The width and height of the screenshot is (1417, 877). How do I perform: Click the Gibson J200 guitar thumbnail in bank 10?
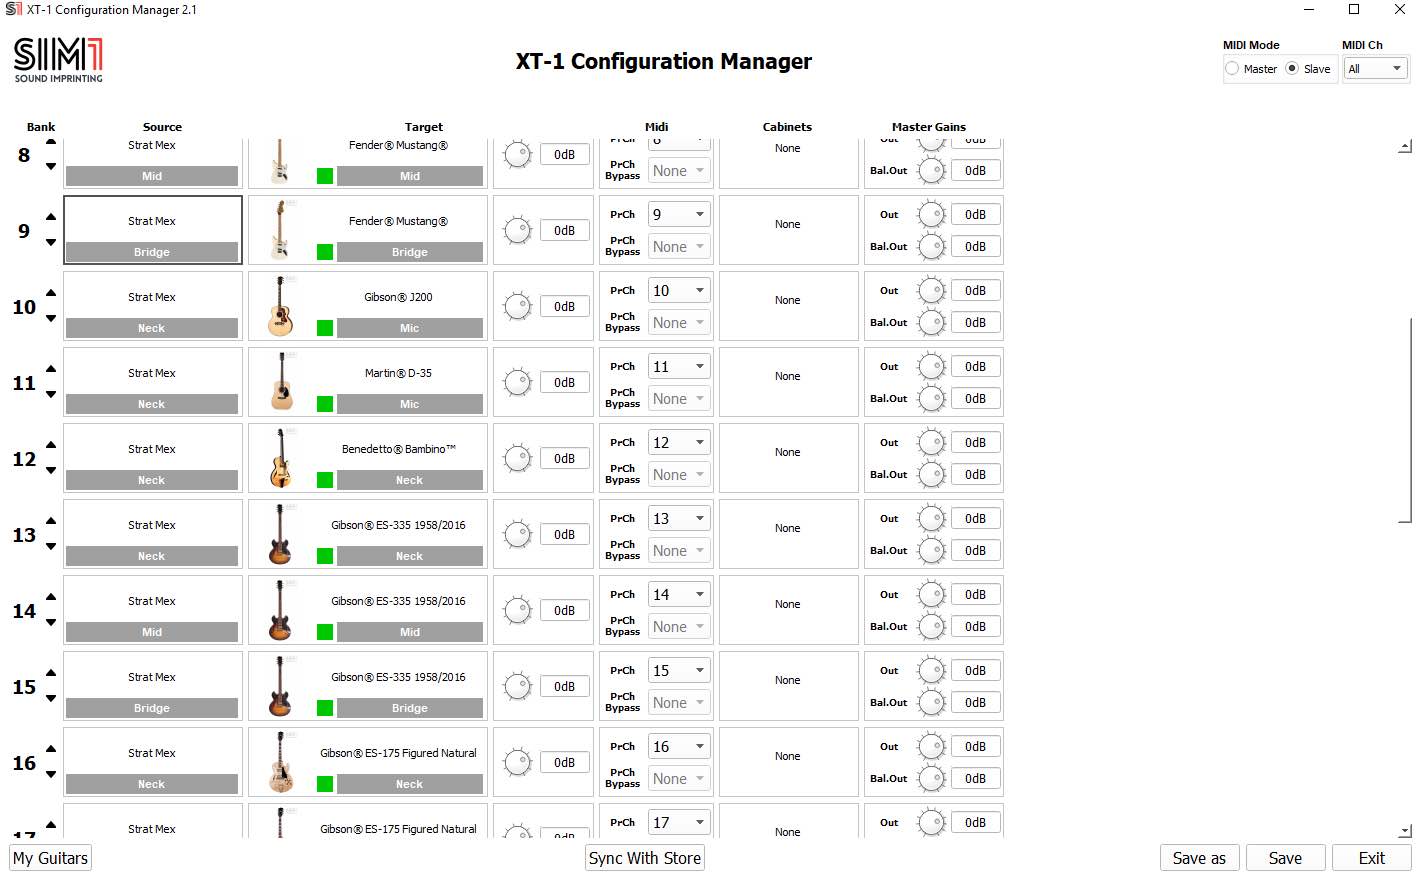[x=281, y=306]
